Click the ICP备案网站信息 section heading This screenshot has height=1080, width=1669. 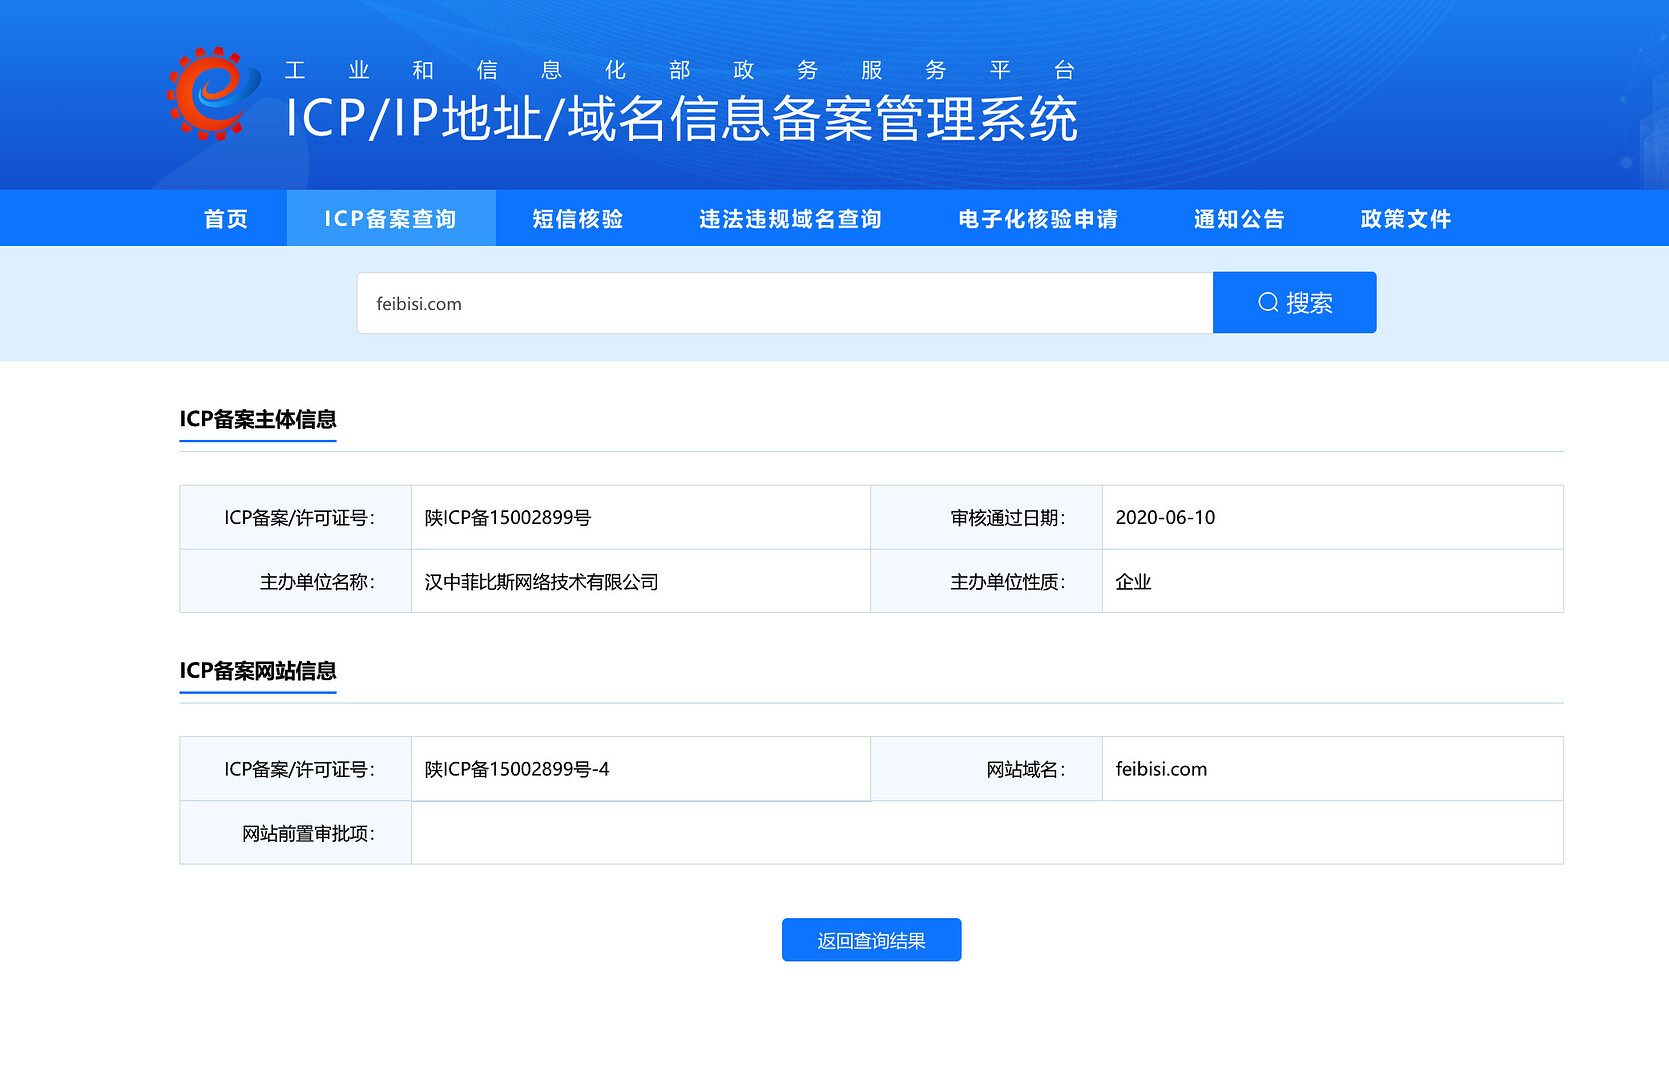click(258, 671)
